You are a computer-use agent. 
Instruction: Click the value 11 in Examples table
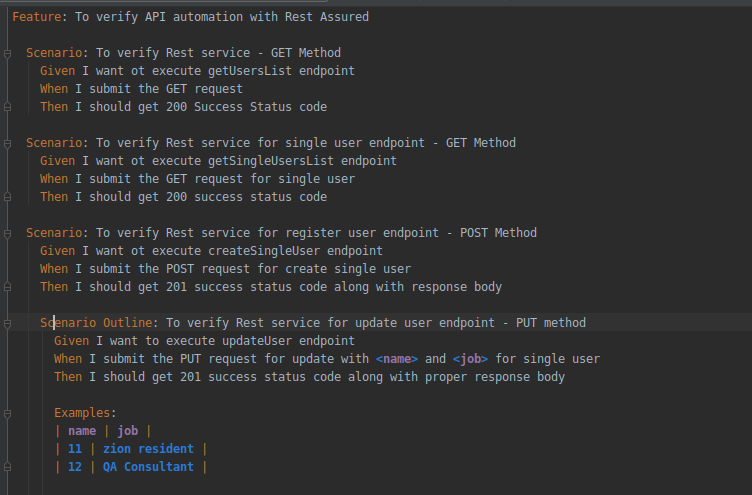point(75,449)
